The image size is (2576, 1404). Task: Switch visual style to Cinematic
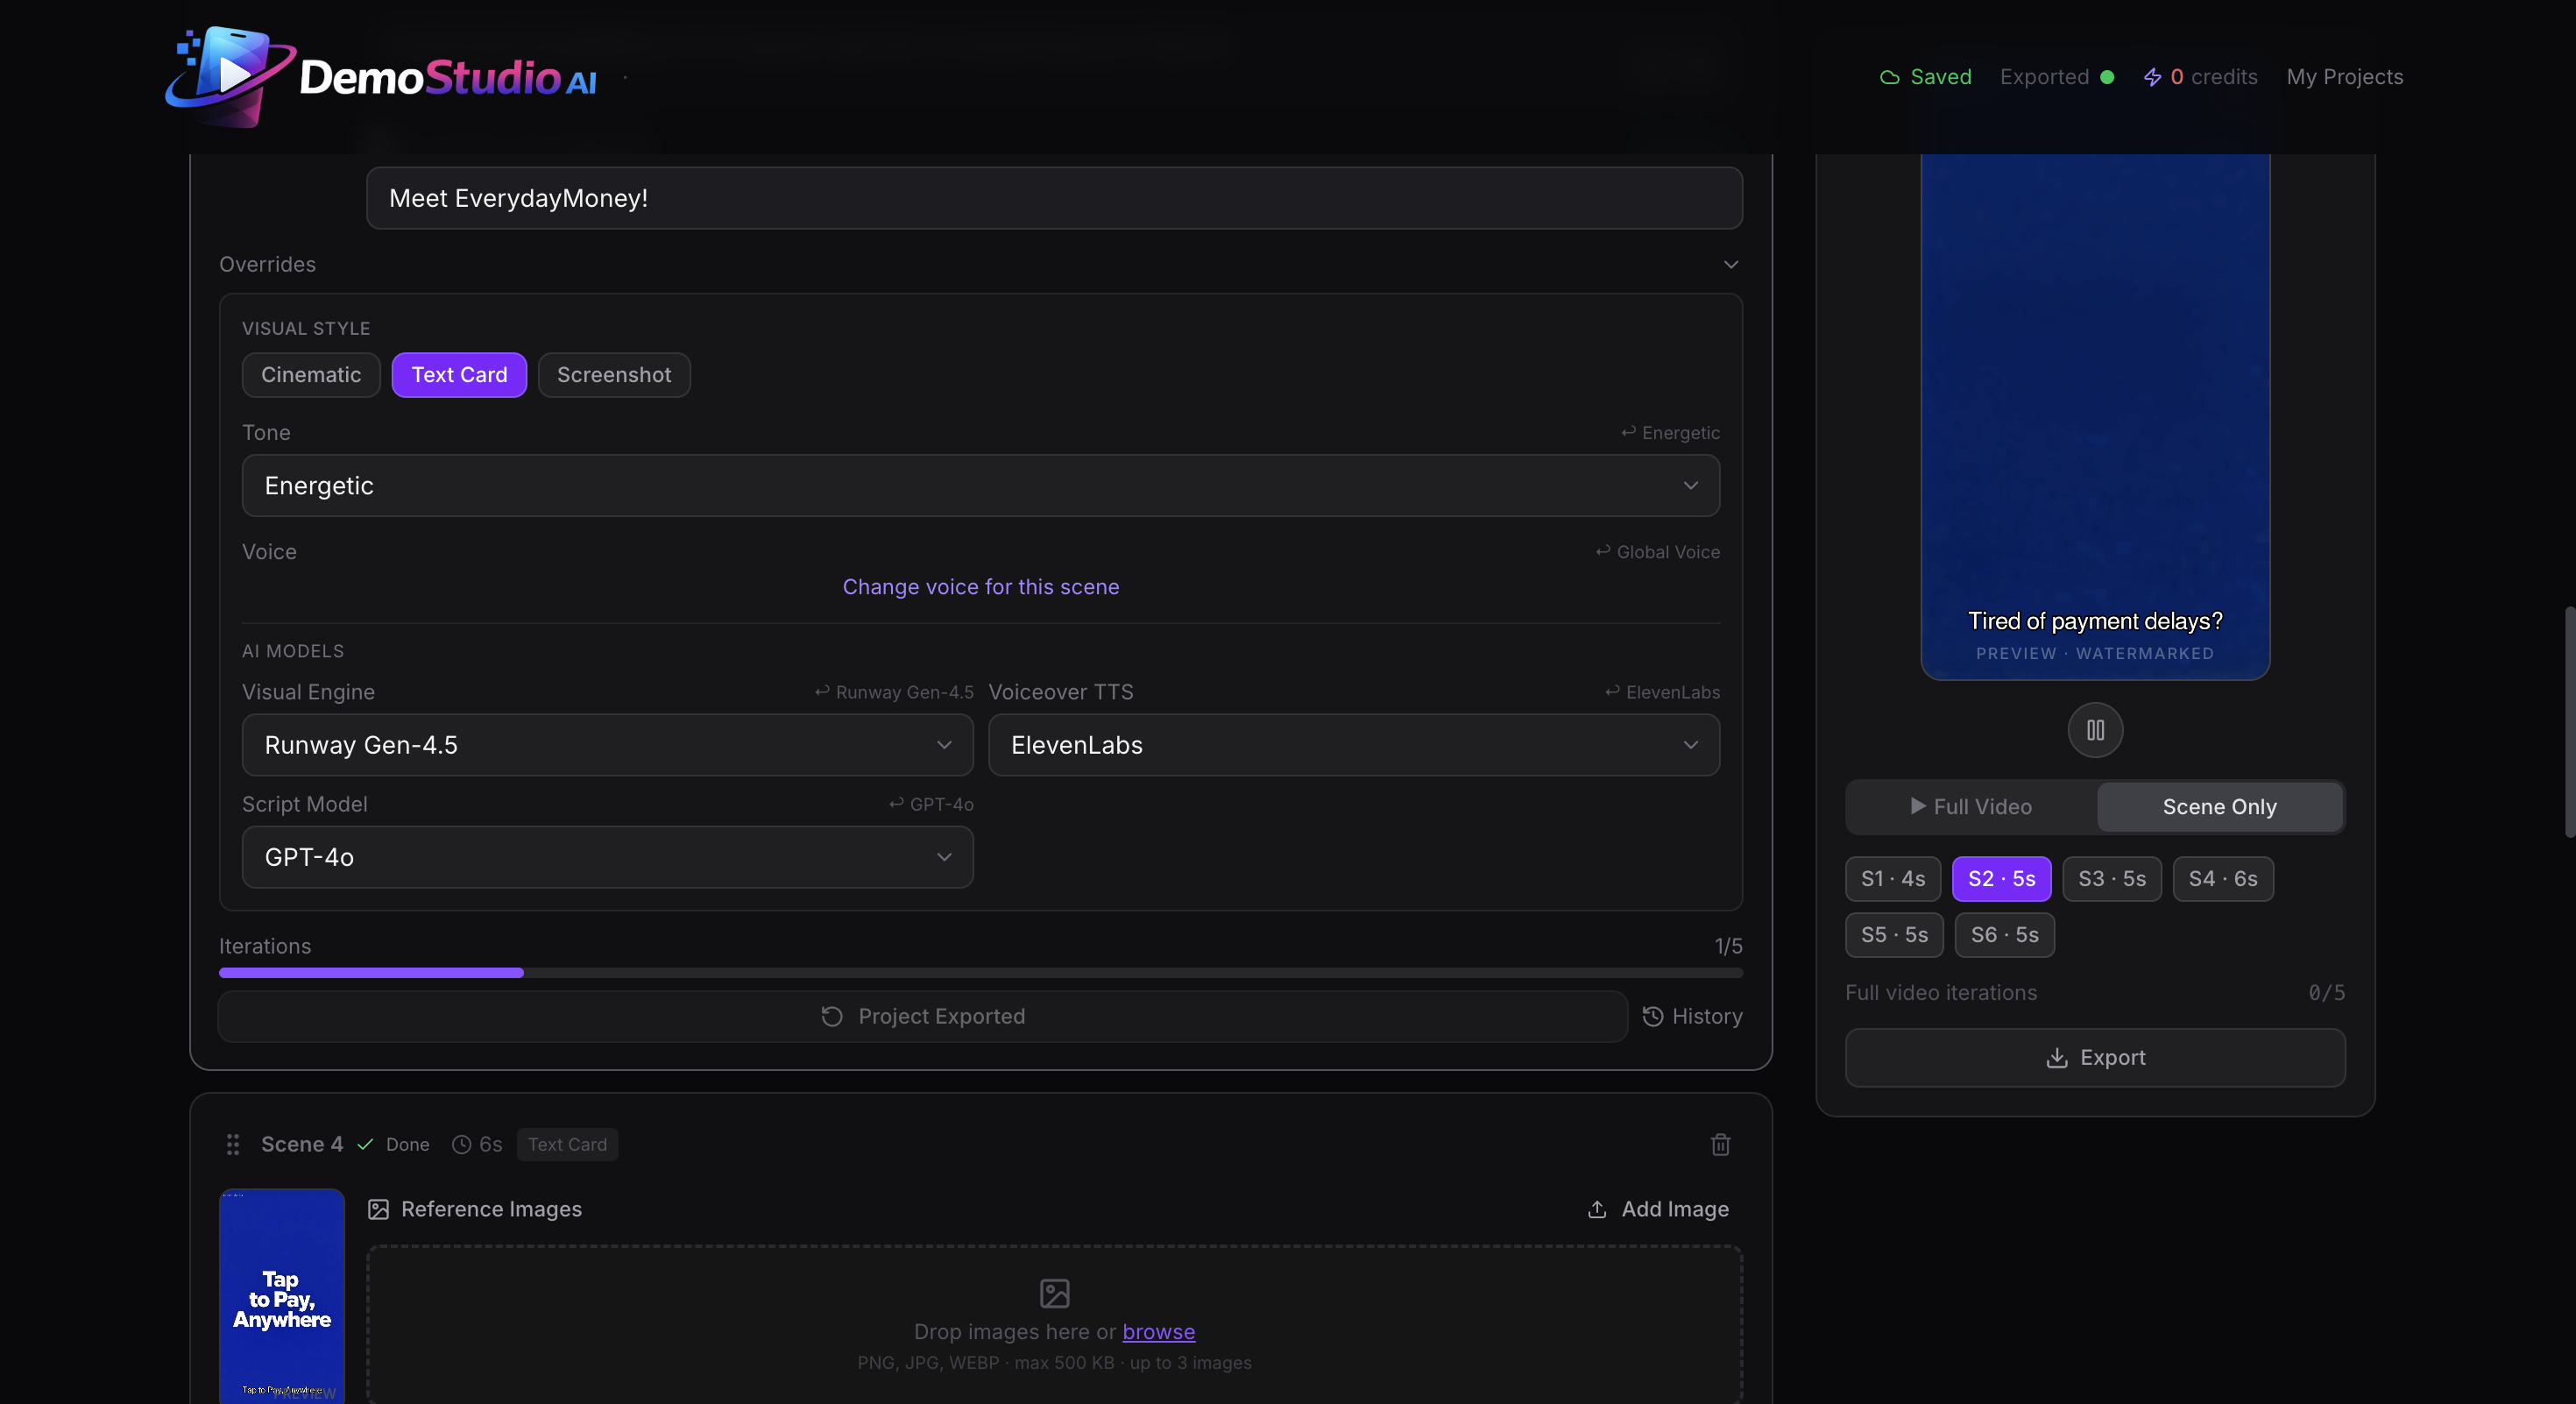311,375
